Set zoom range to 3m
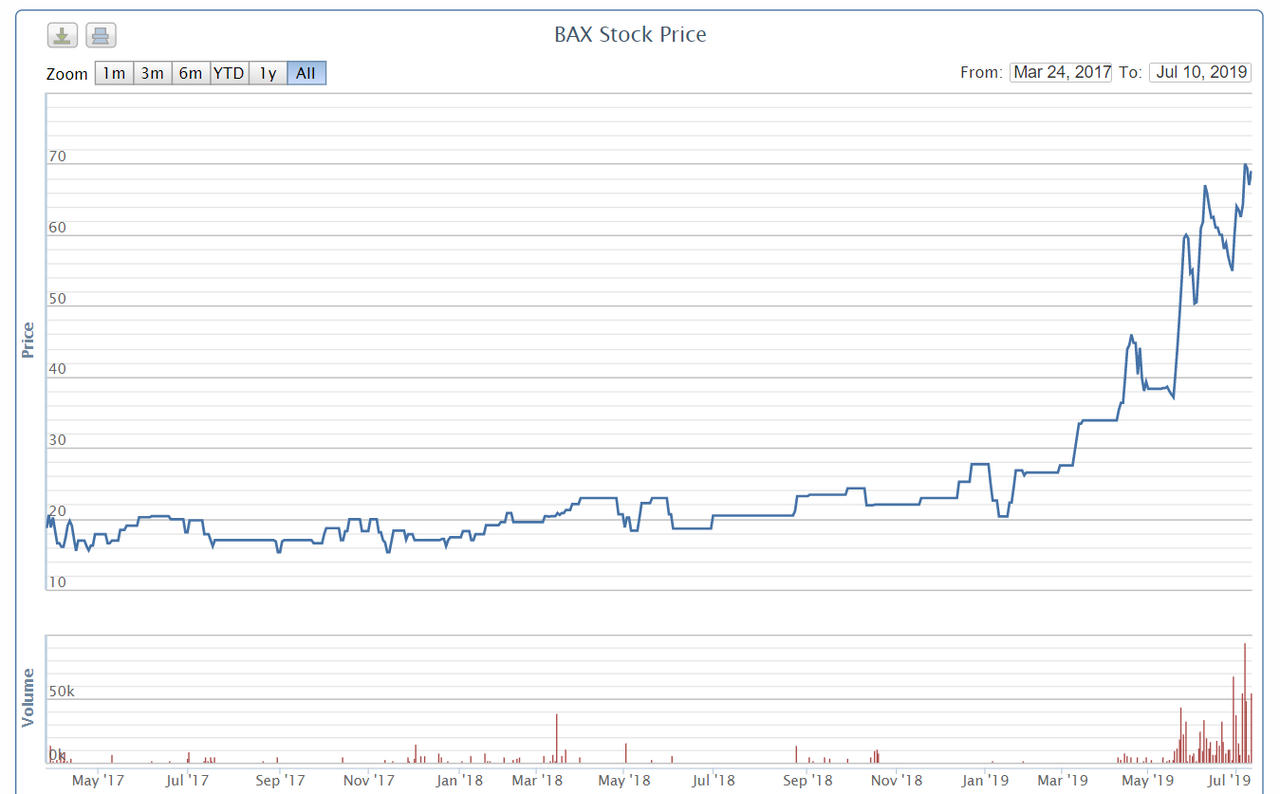Screen dimensions: 1280x794 152,73
